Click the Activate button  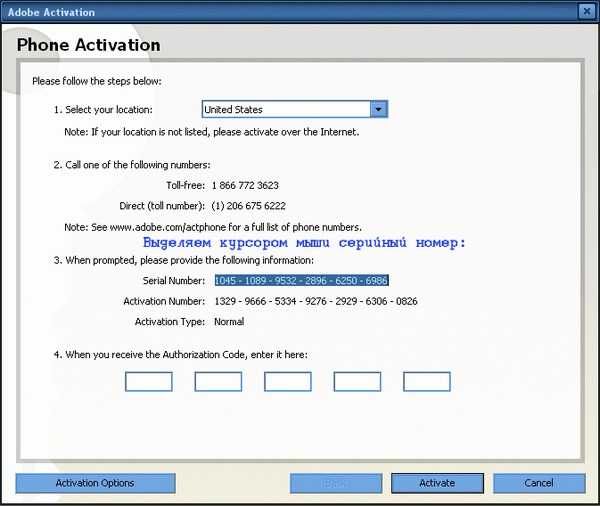pos(437,483)
